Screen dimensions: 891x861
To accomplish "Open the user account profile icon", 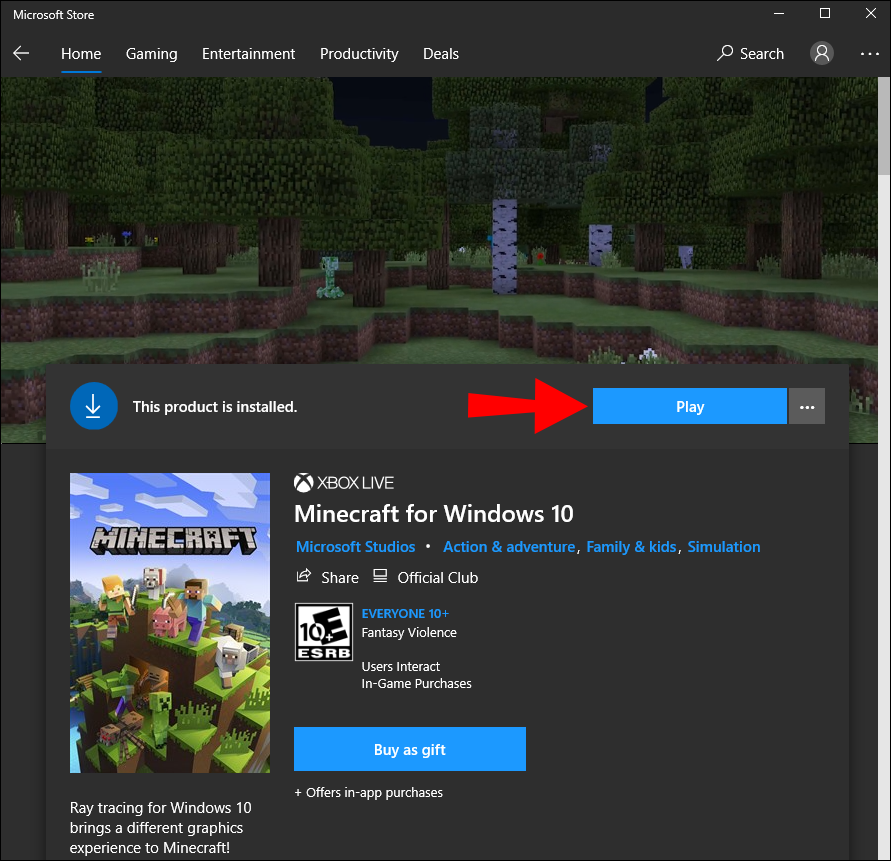I will coord(821,53).
